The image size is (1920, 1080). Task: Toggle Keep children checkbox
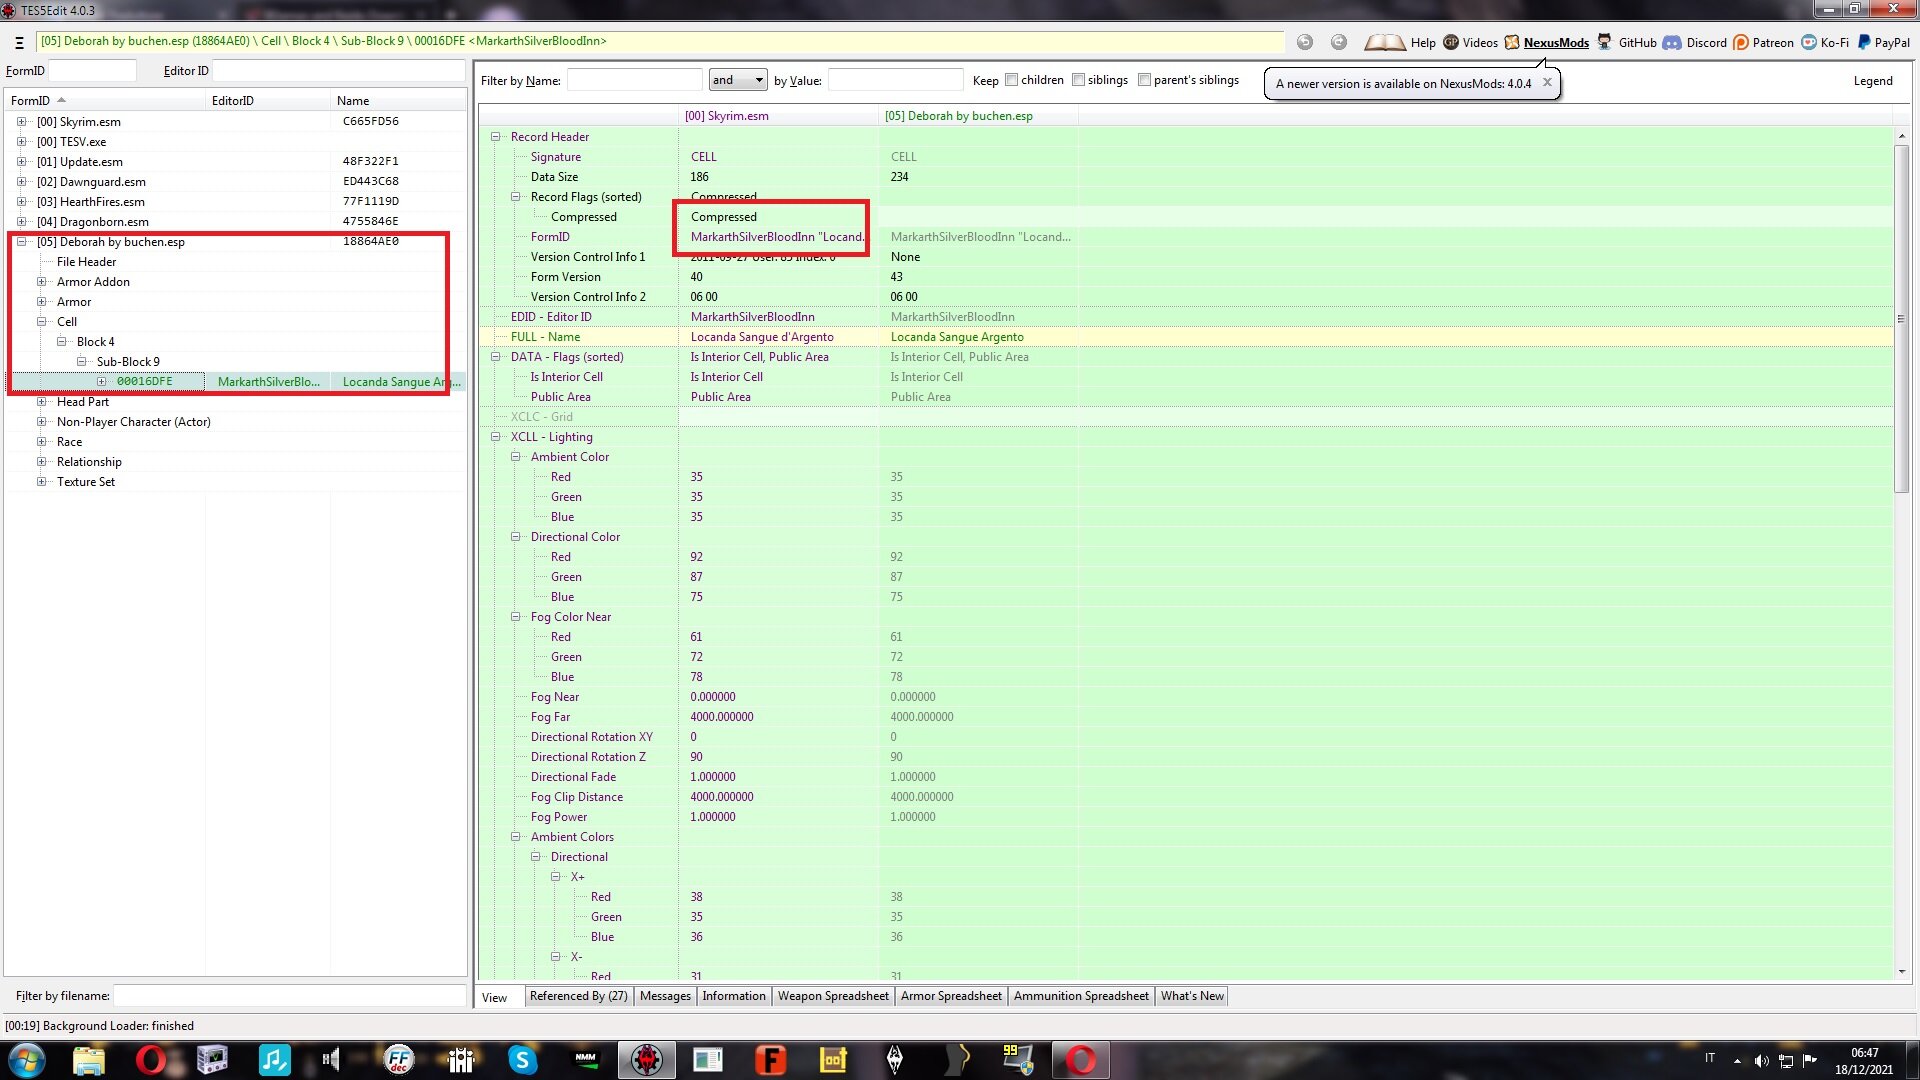(1011, 80)
